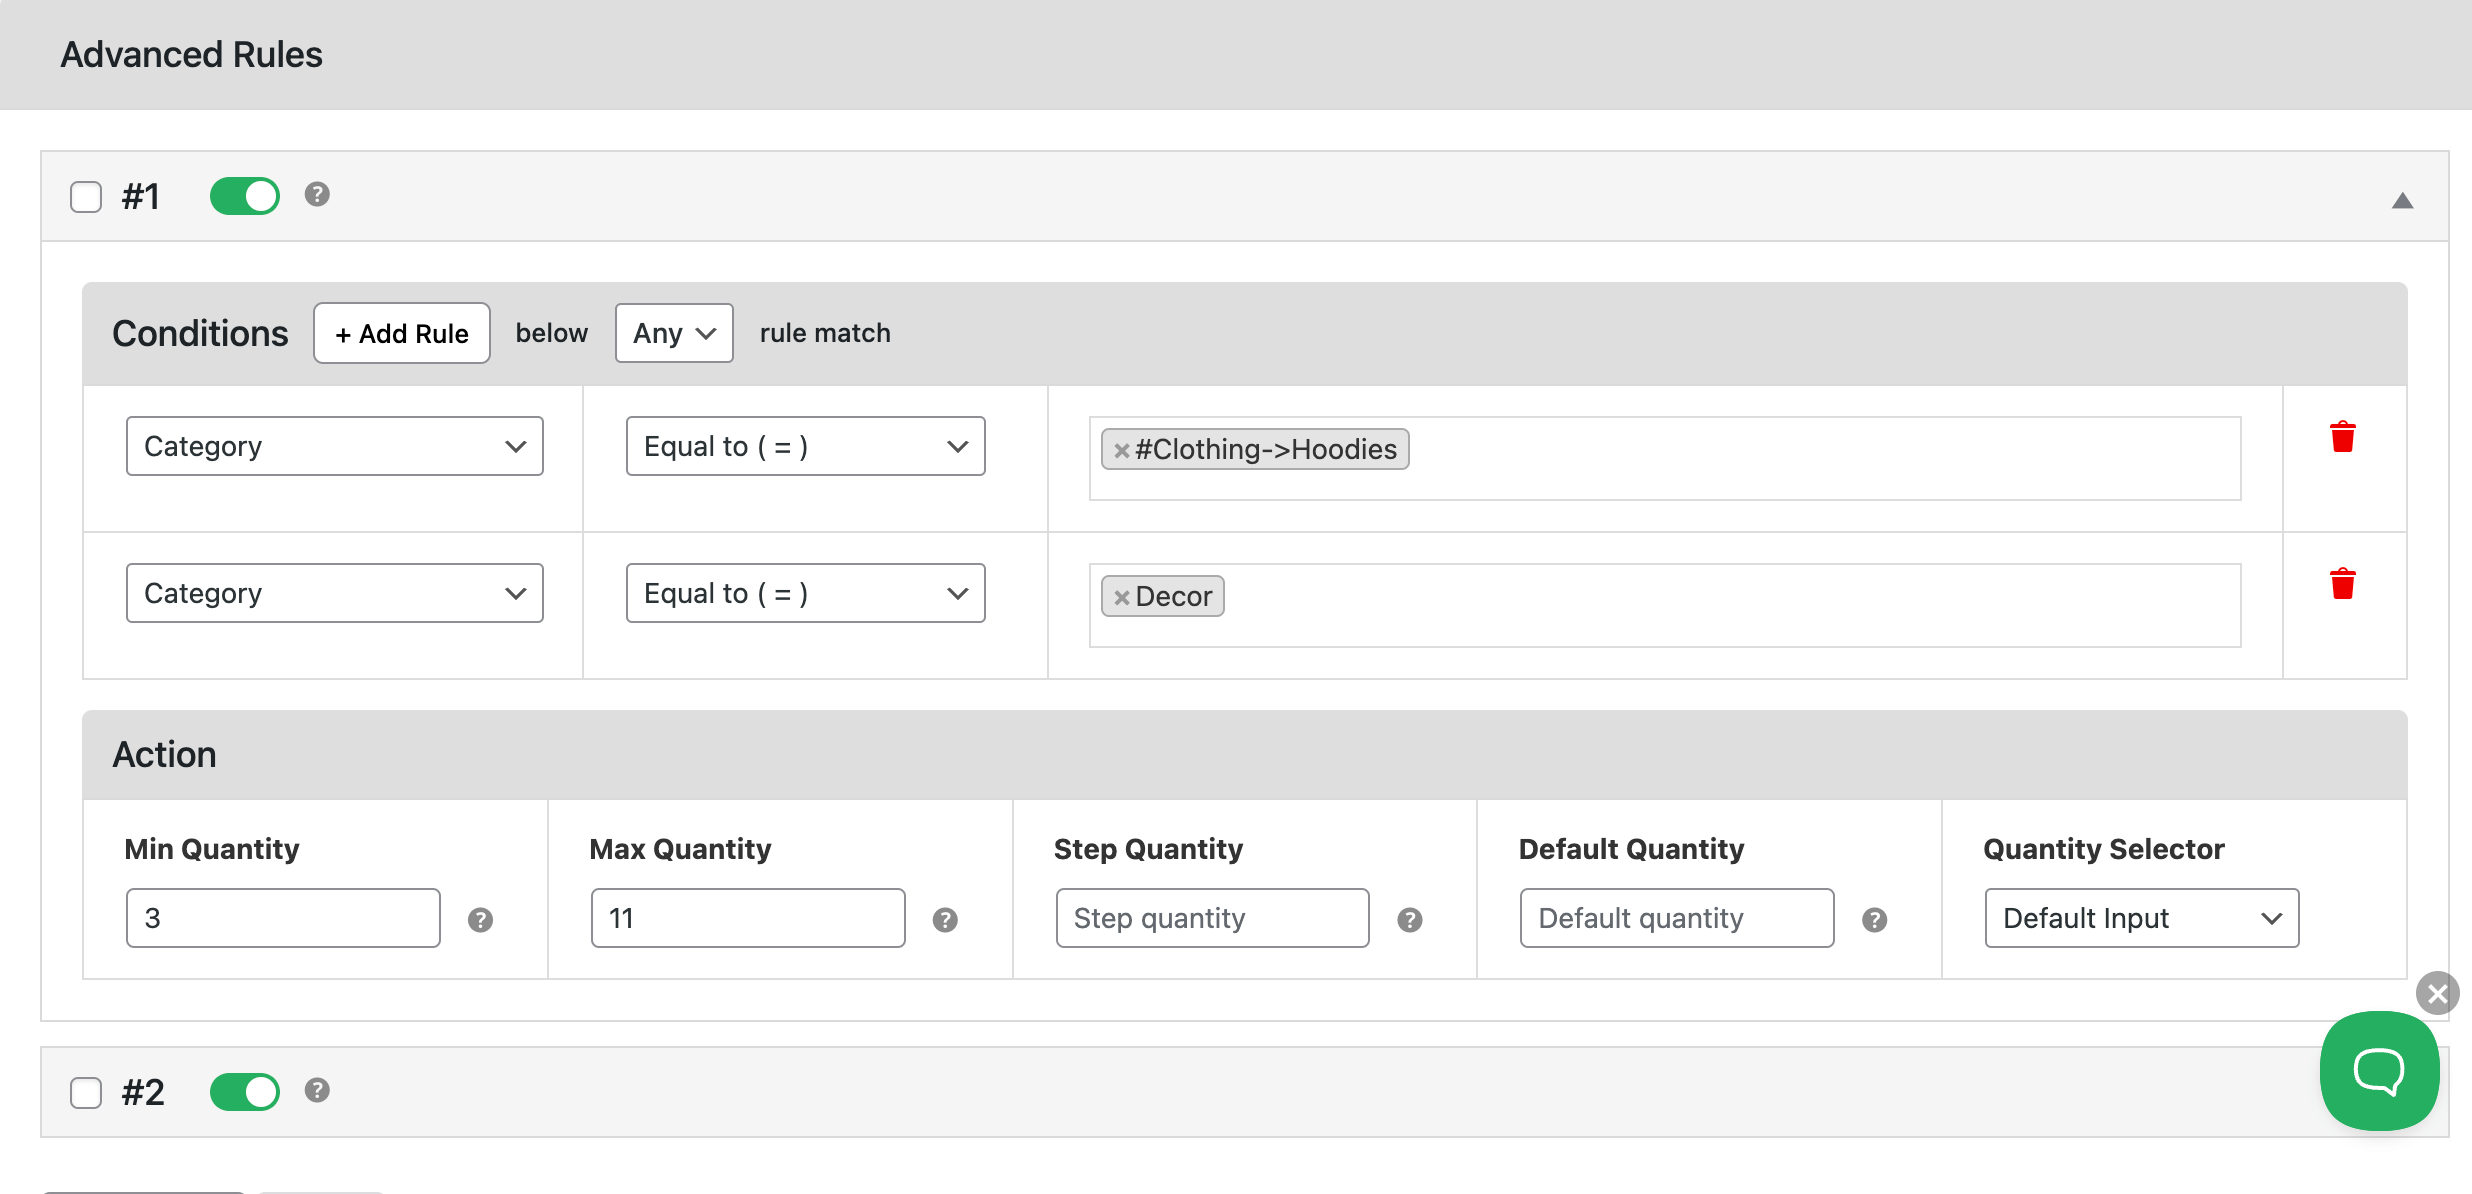The image size is (2472, 1194).
Task: Focus the Max Quantity field
Action: [748, 918]
